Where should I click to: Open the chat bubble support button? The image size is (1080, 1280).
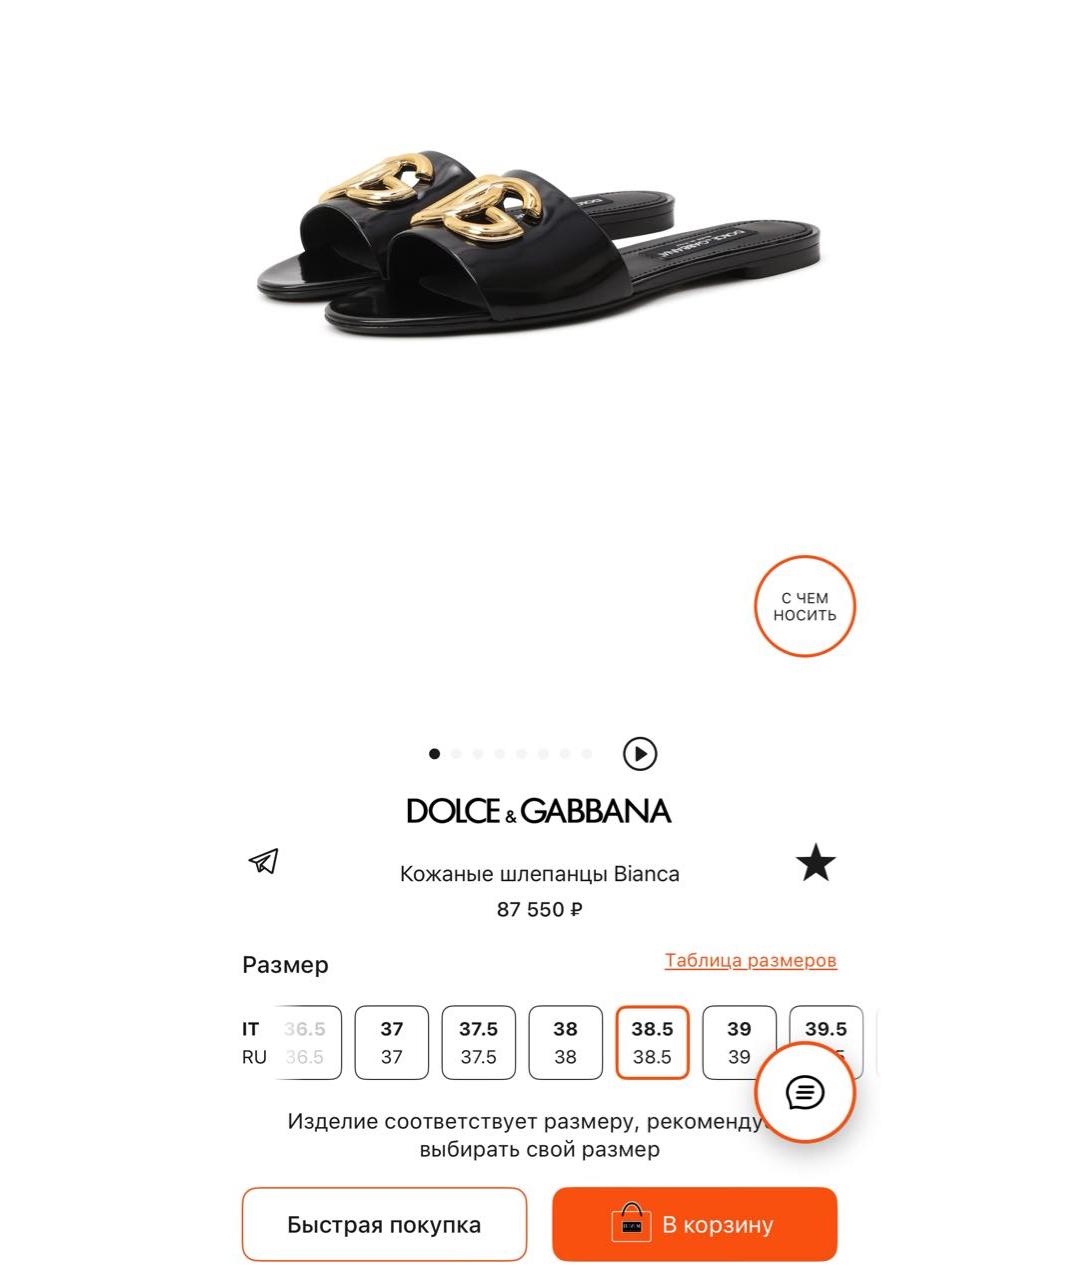[805, 1093]
